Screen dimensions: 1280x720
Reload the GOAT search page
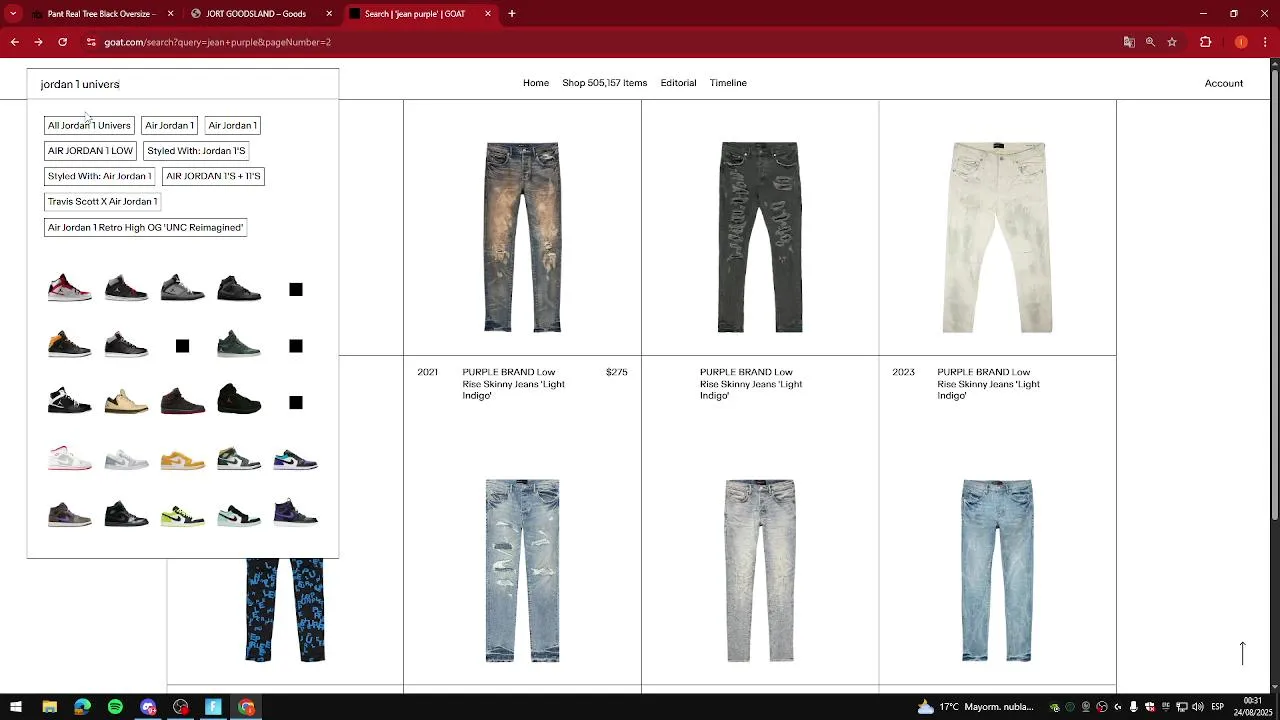(x=62, y=42)
